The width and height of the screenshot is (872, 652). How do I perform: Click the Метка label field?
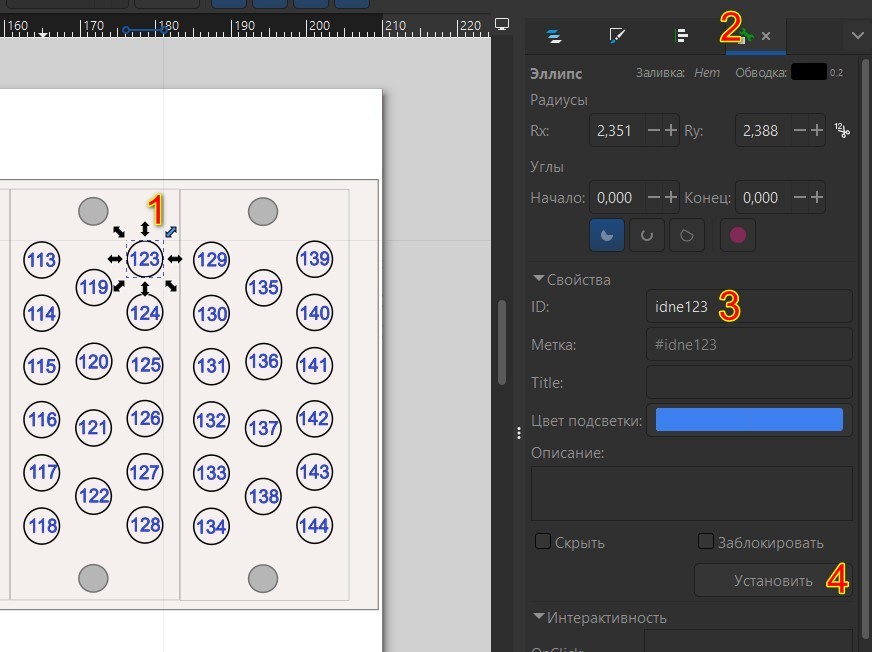749,344
